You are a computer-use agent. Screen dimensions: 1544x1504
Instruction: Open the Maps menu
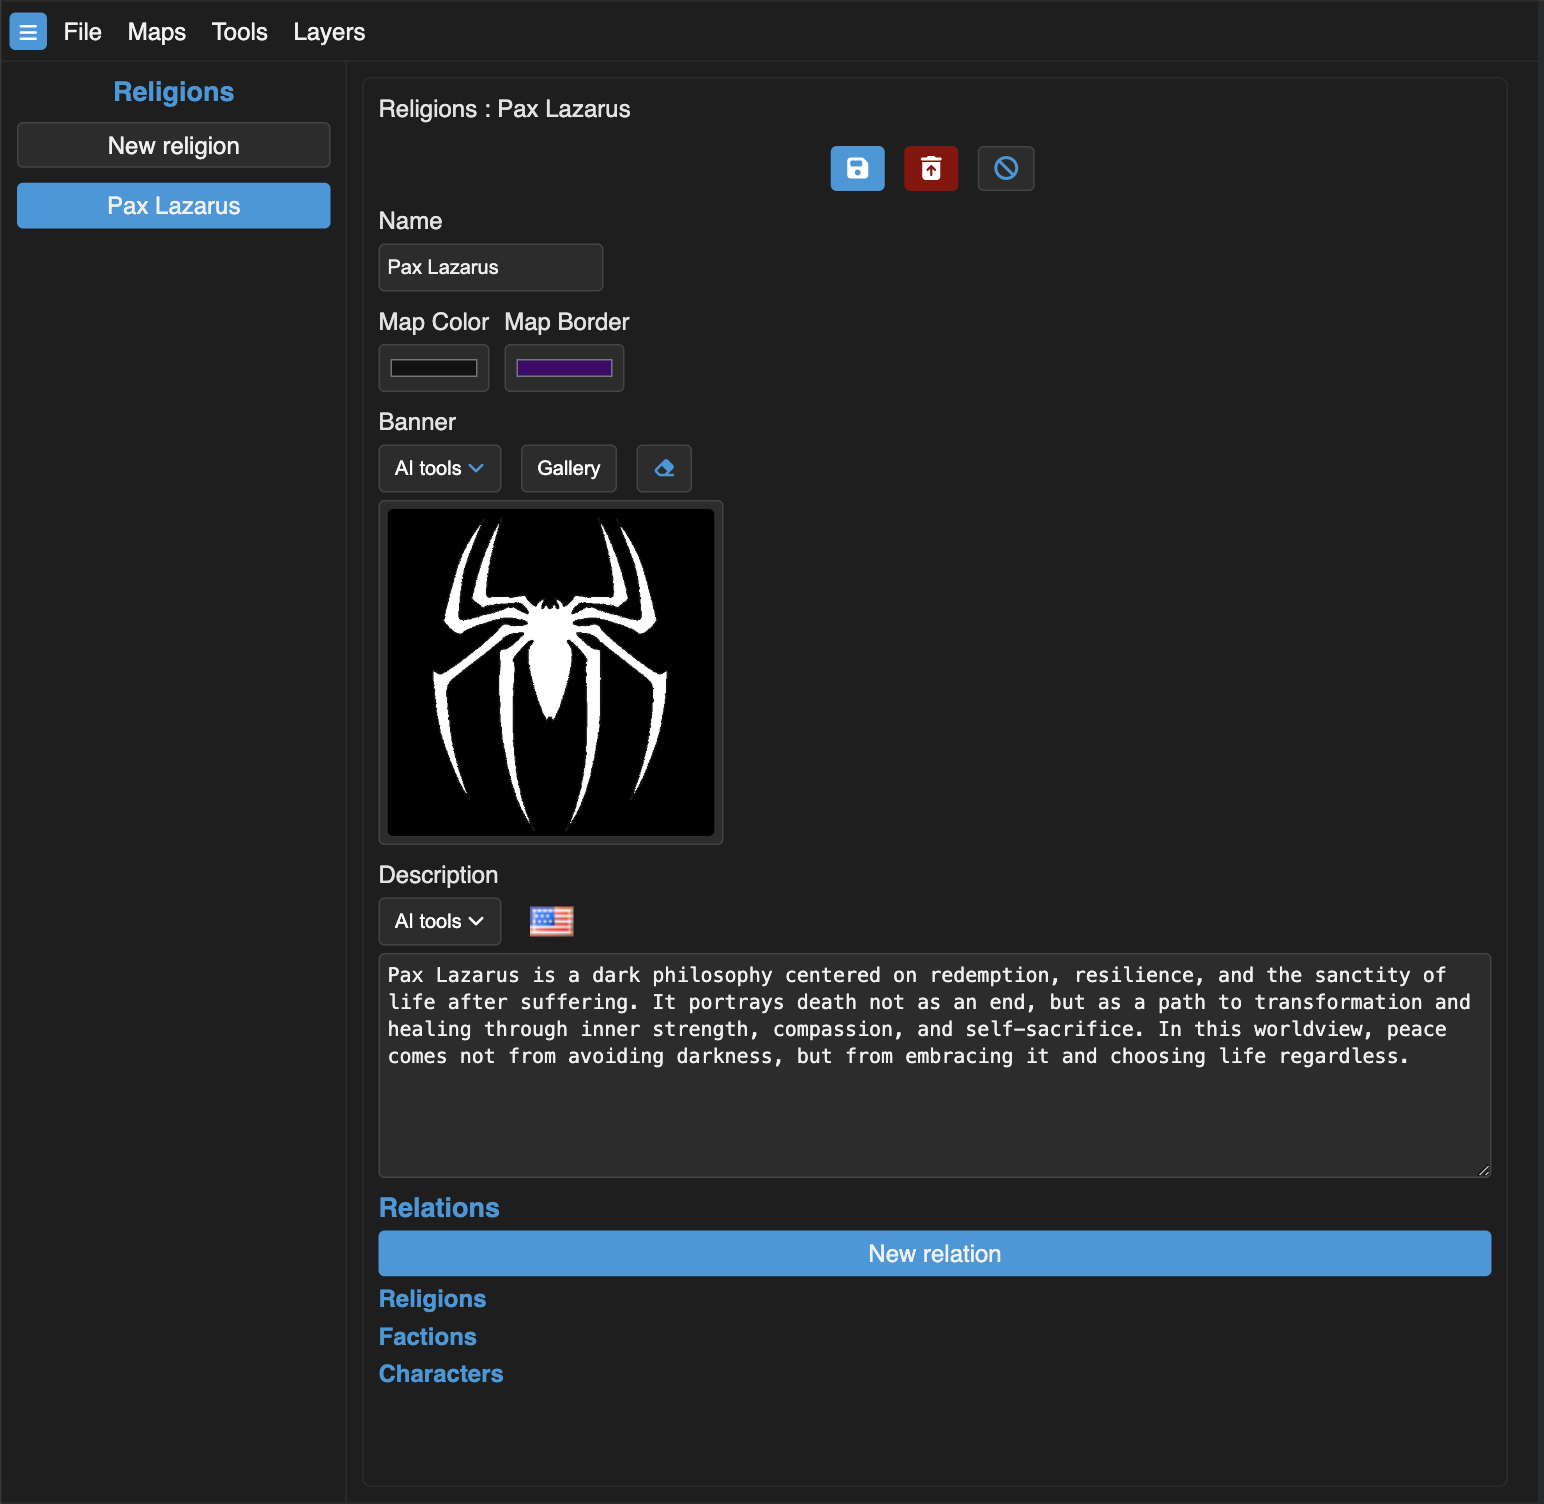click(157, 32)
